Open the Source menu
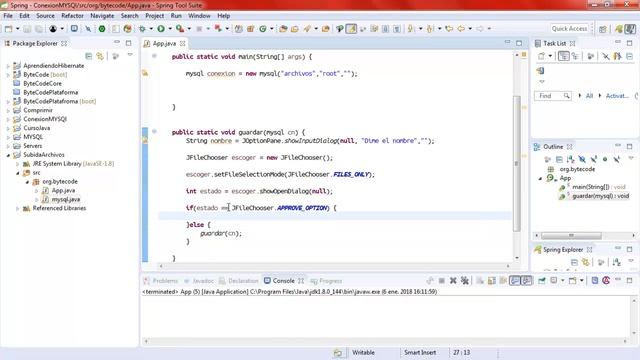The width and height of the screenshot is (640, 360). pyautogui.click(x=45, y=16)
